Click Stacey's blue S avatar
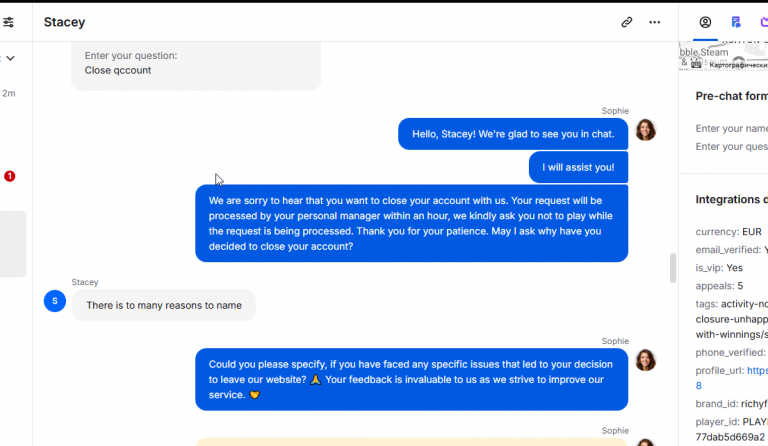The width and height of the screenshot is (768, 446). (x=55, y=301)
